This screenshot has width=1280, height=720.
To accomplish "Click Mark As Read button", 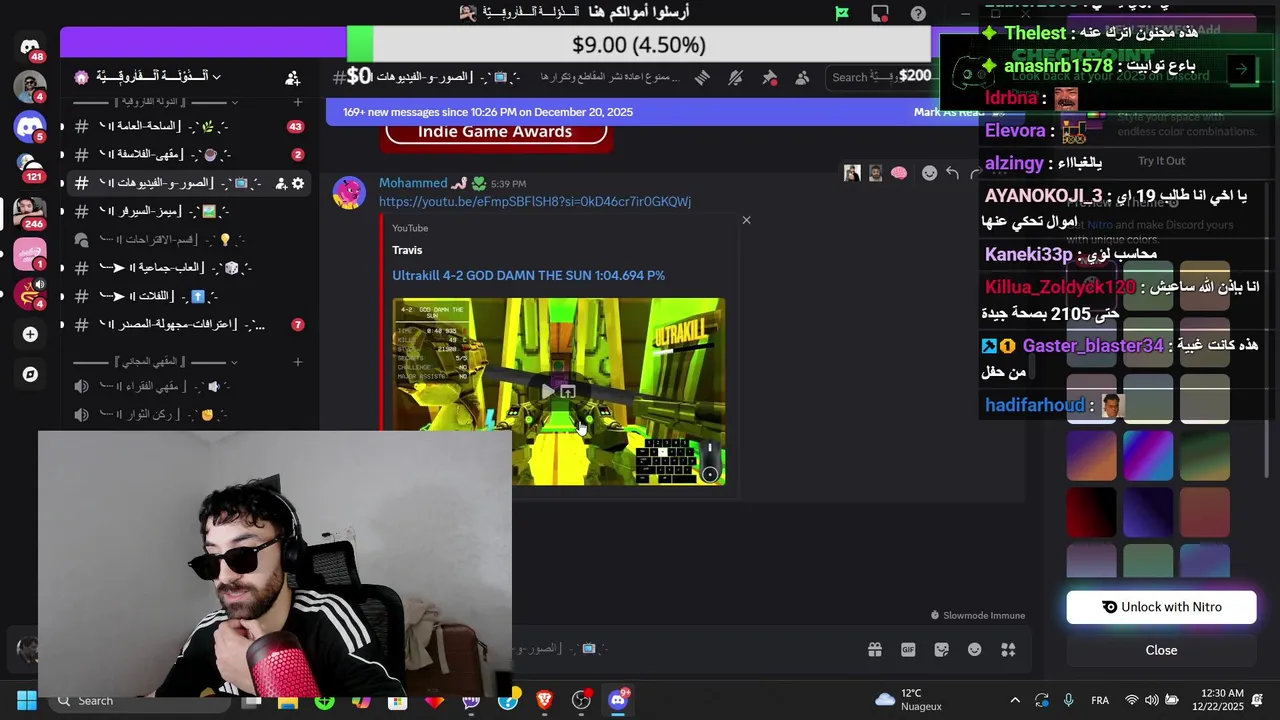I will pyautogui.click(x=948, y=112).
